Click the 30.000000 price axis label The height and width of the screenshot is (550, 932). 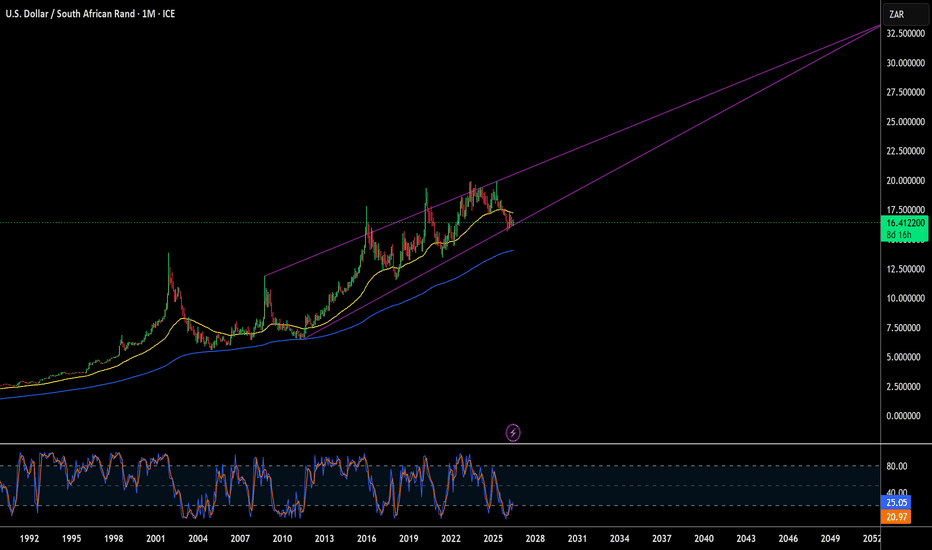(x=905, y=63)
